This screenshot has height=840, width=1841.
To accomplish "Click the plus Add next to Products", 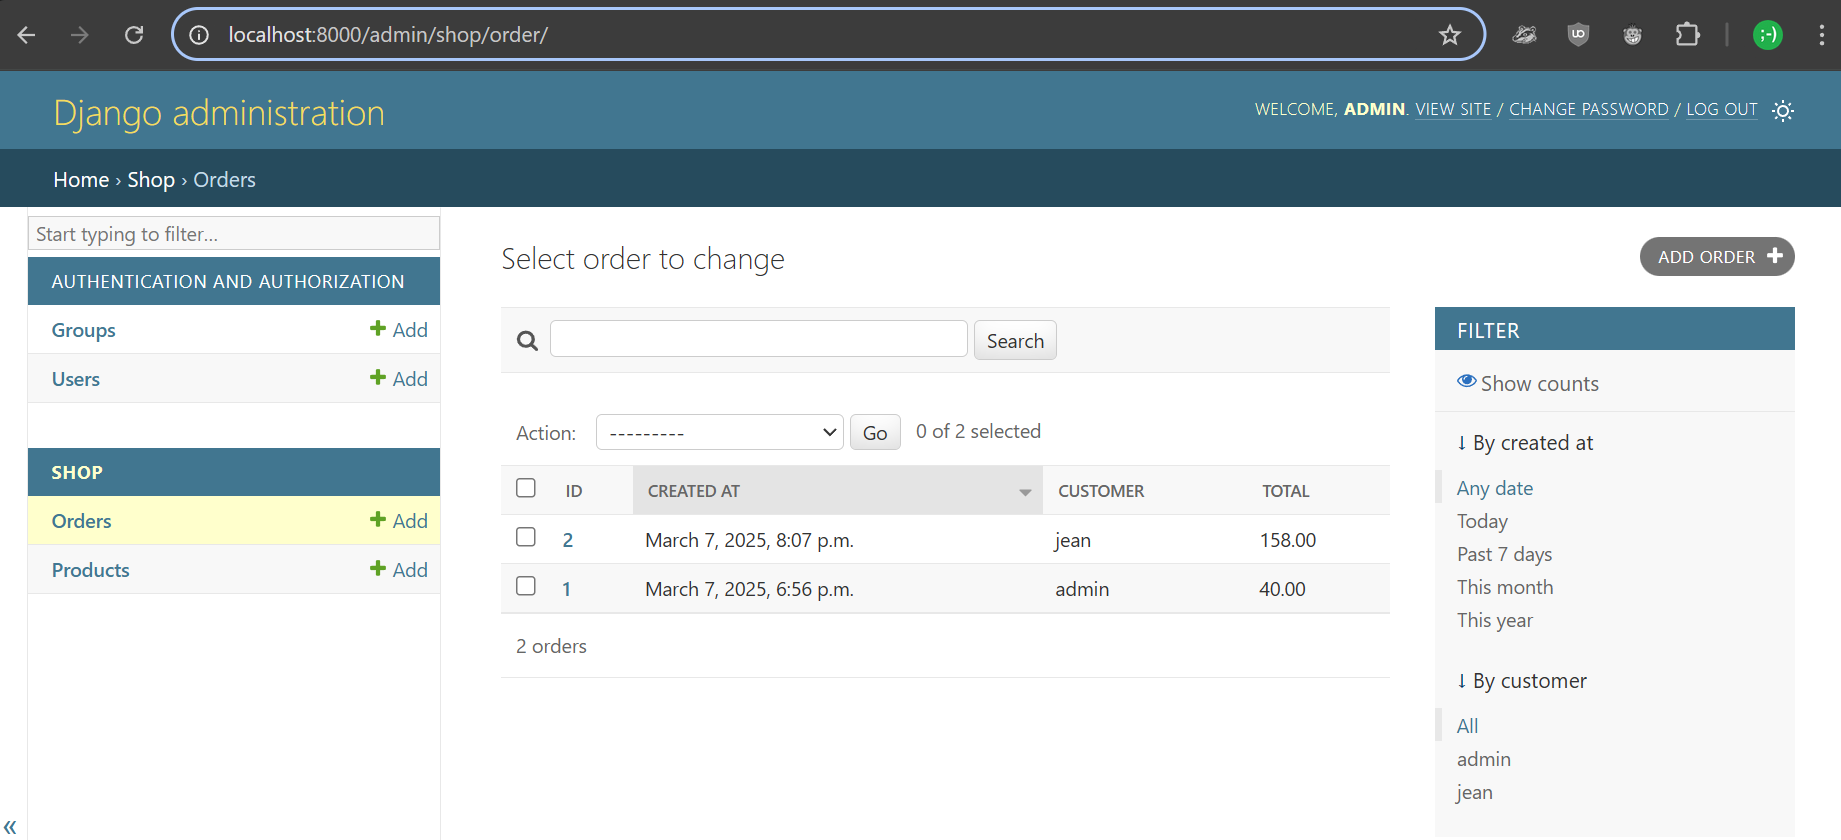I will click(399, 570).
